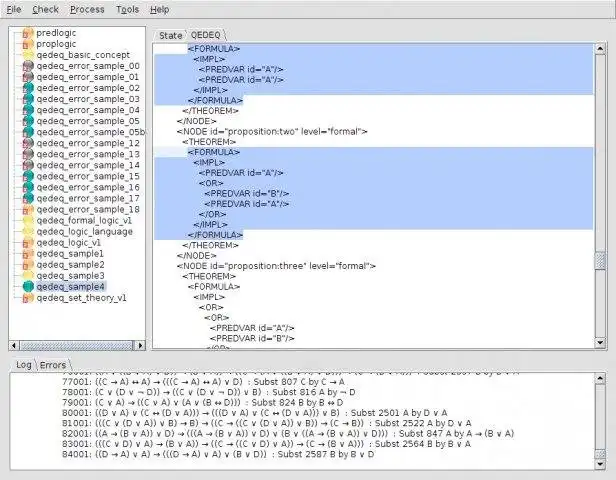The width and height of the screenshot is (616, 480).
Task: Switch to the State tab
Action: [170, 35]
